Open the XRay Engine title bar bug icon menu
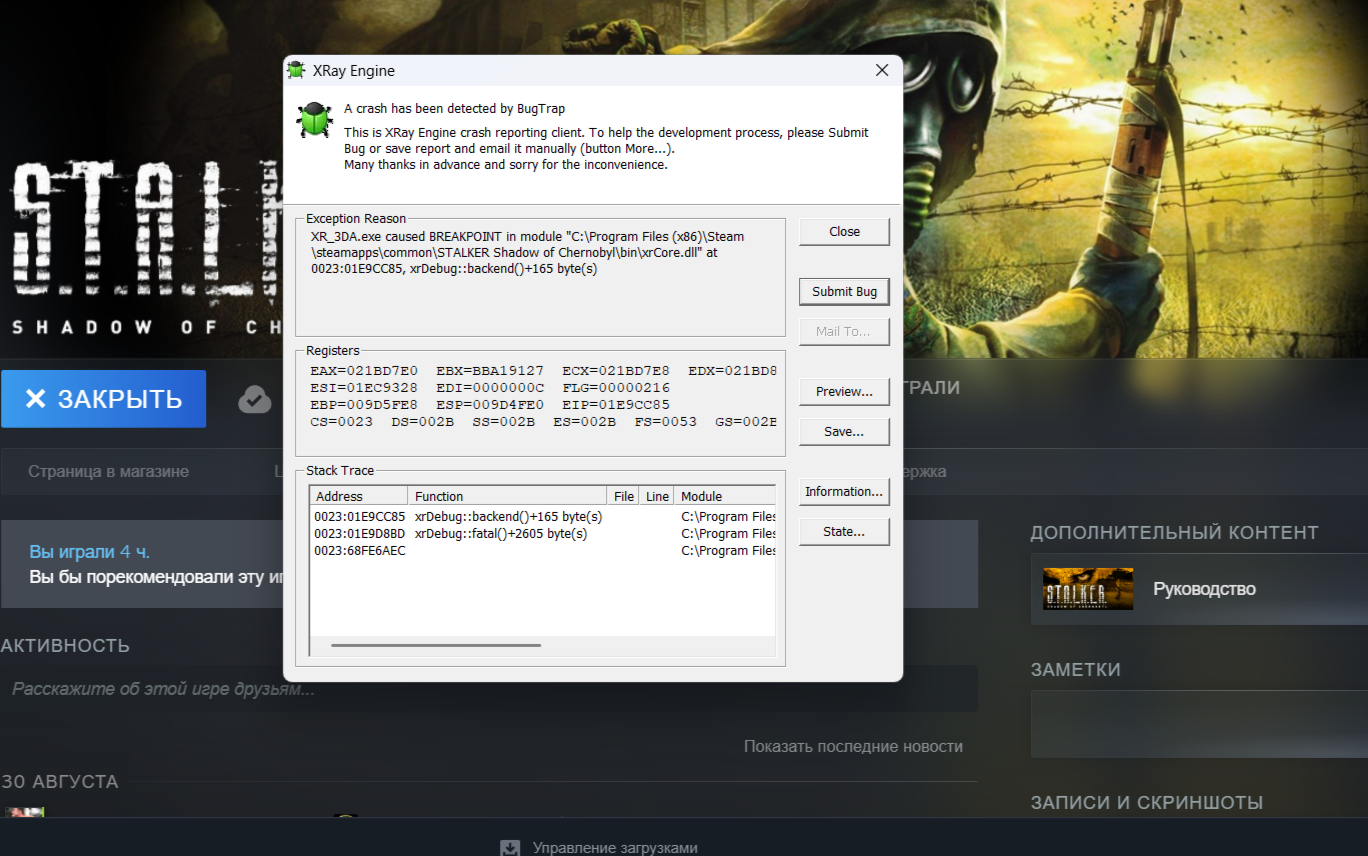 pyautogui.click(x=296, y=71)
